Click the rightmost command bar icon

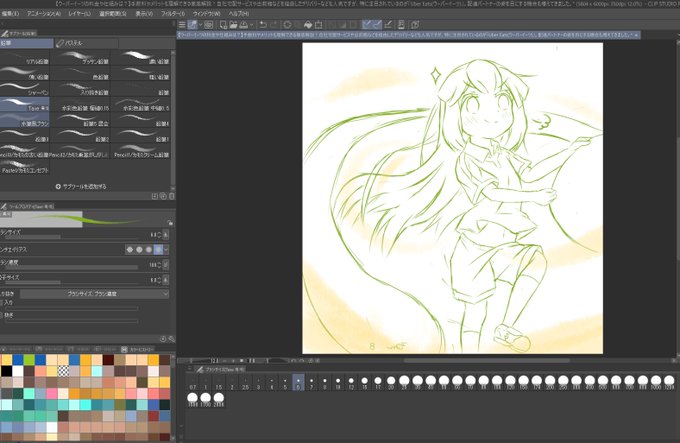tap(415, 25)
